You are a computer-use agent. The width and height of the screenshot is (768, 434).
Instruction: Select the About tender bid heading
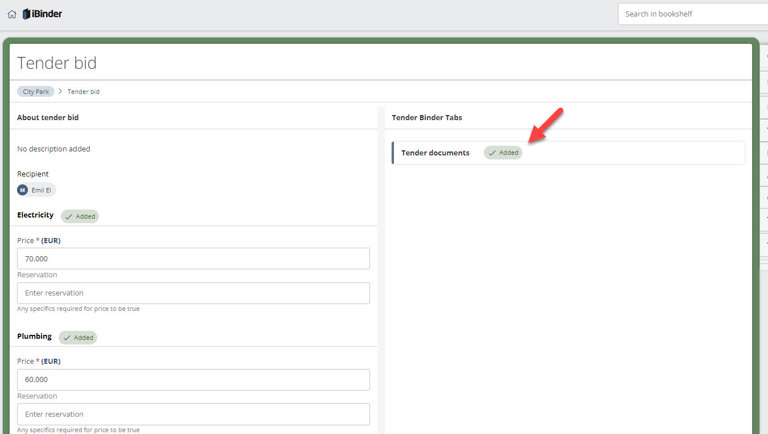(48, 118)
